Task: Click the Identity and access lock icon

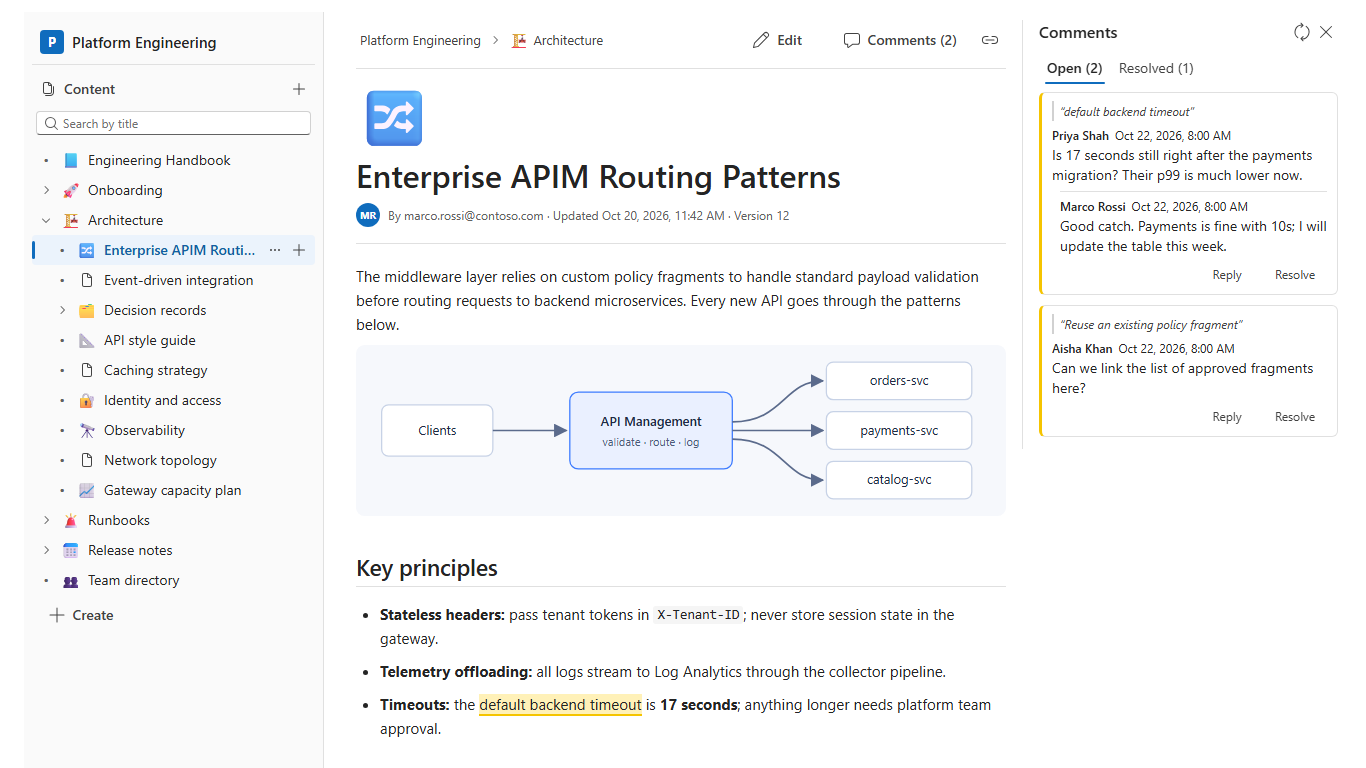Action: tap(86, 400)
